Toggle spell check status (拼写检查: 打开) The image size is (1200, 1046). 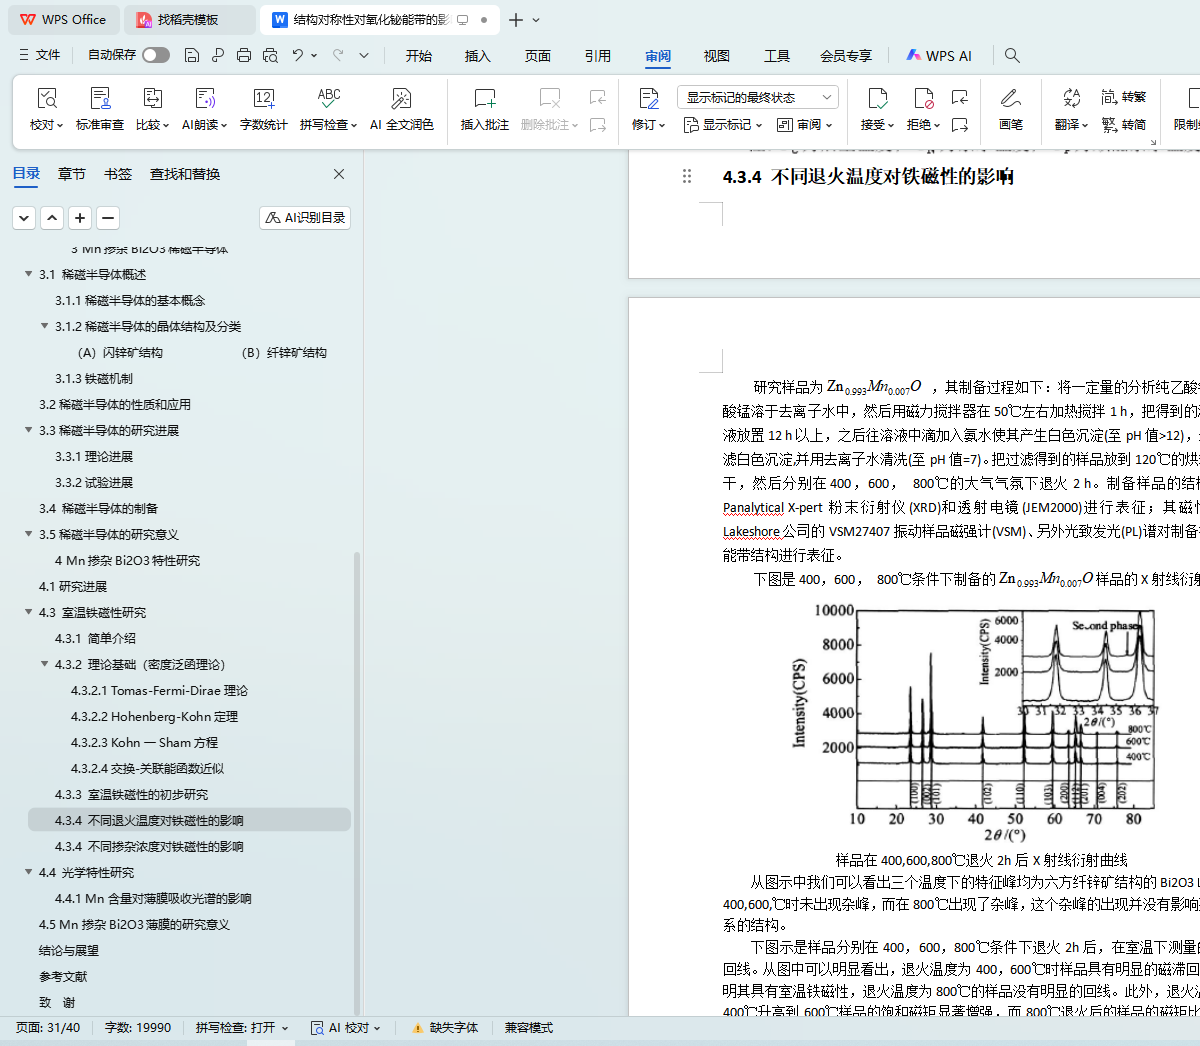(241, 1027)
